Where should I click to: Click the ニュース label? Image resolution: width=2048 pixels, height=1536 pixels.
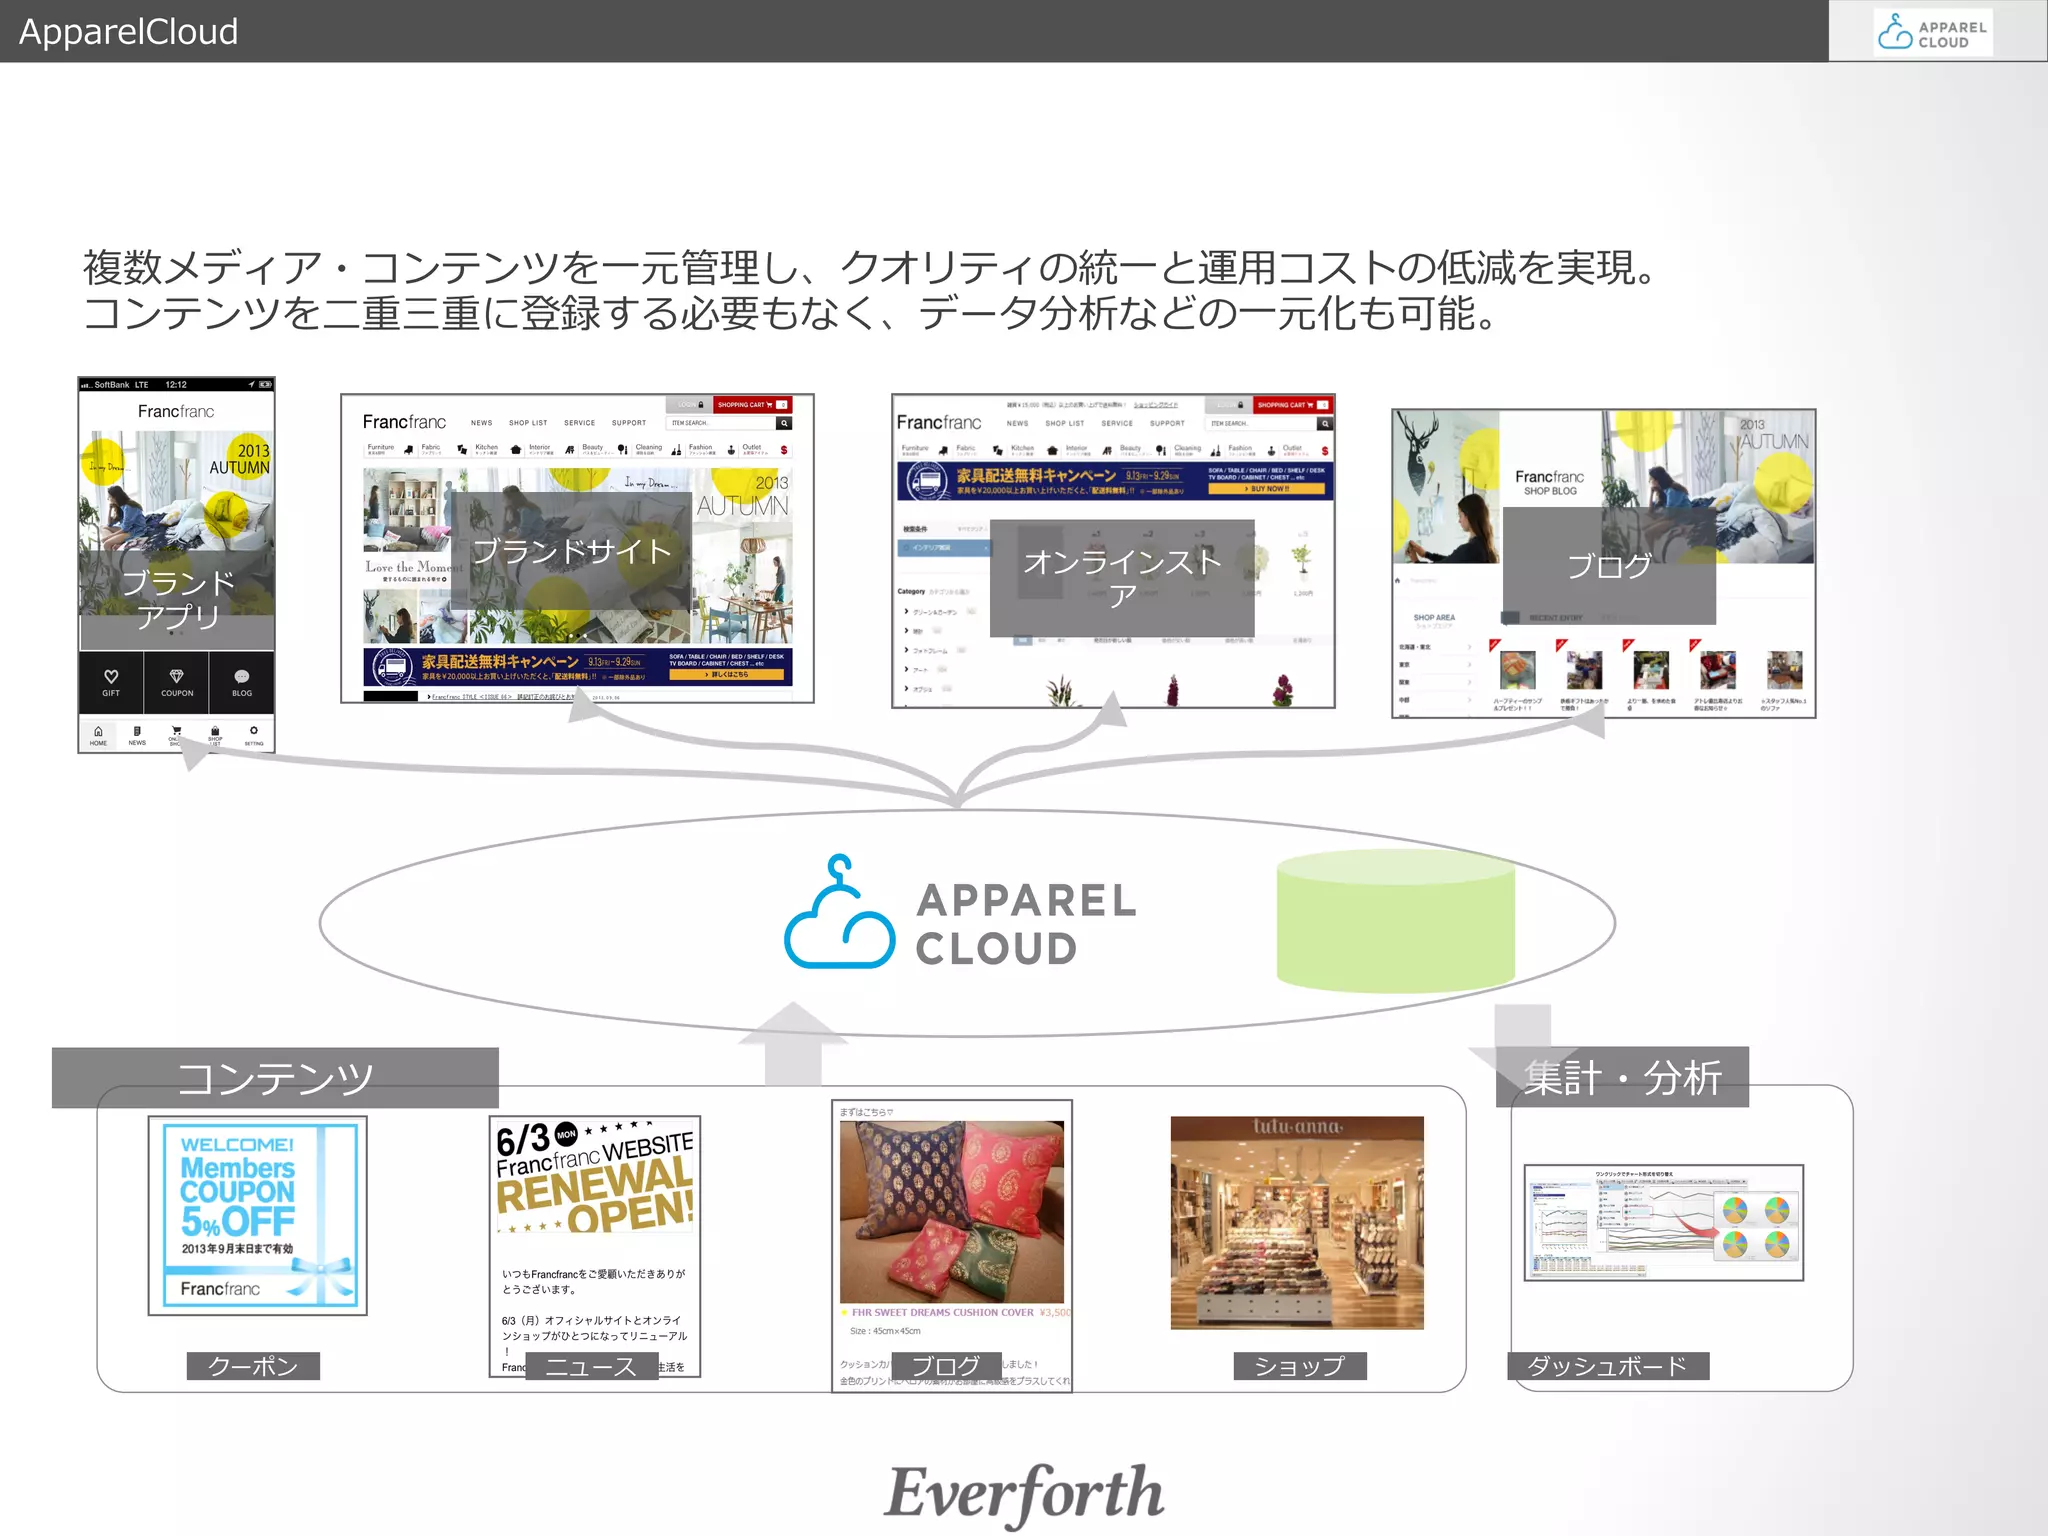pos(591,1366)
